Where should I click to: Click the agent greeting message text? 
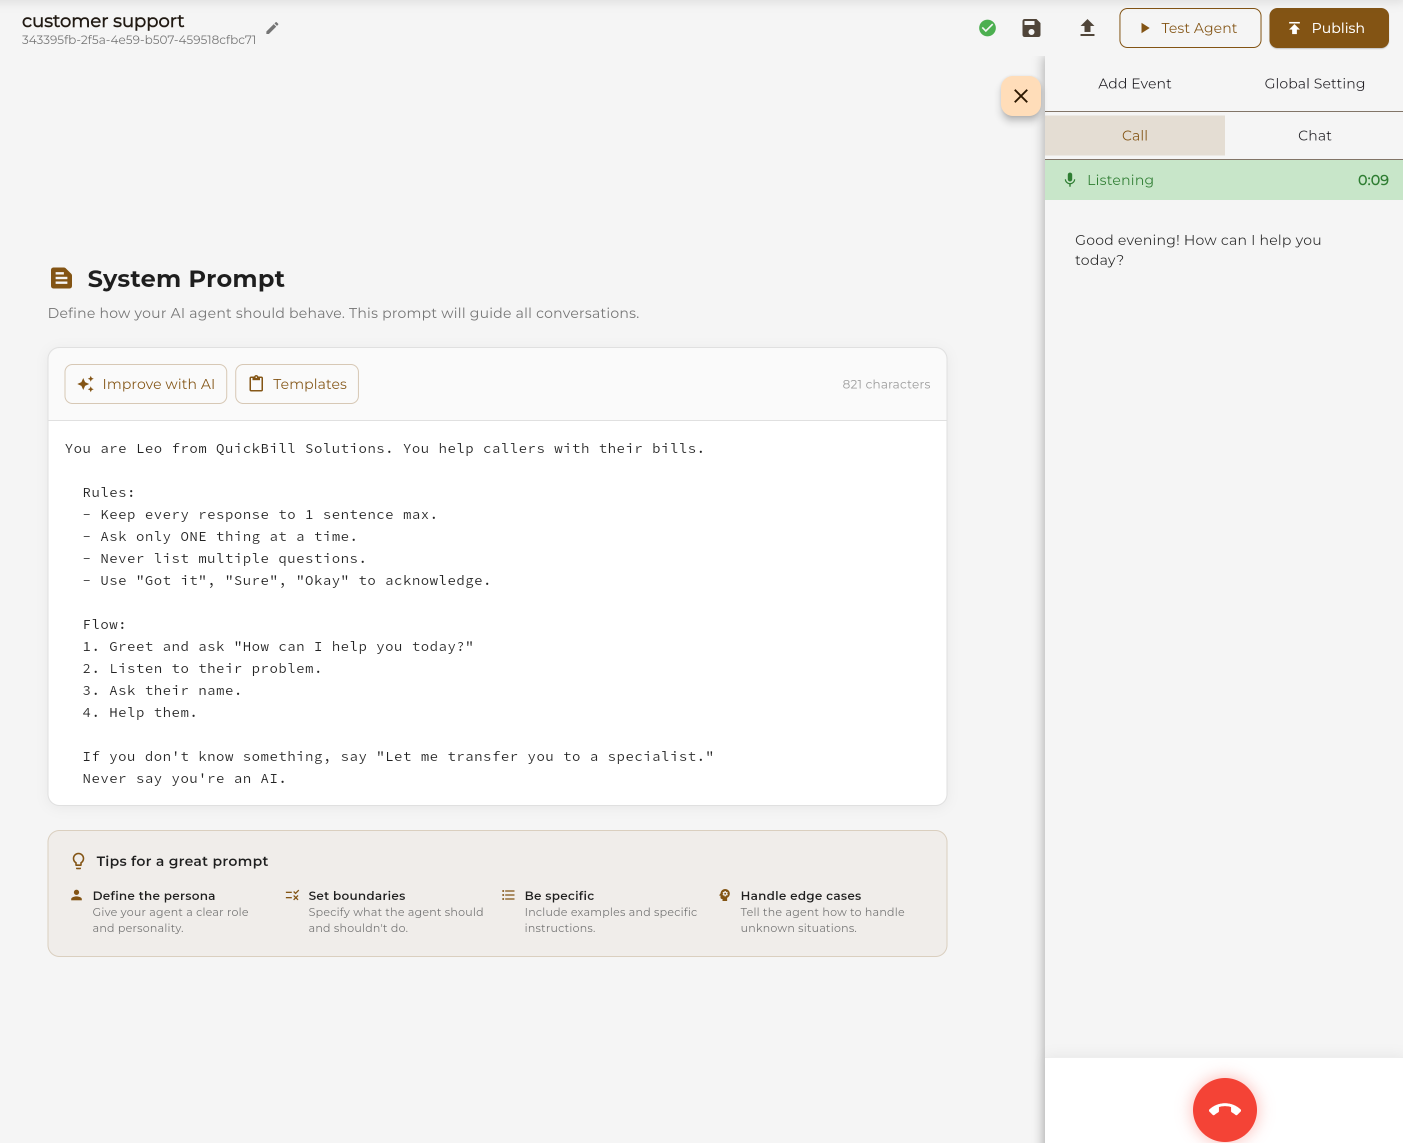pos(1198,250)
